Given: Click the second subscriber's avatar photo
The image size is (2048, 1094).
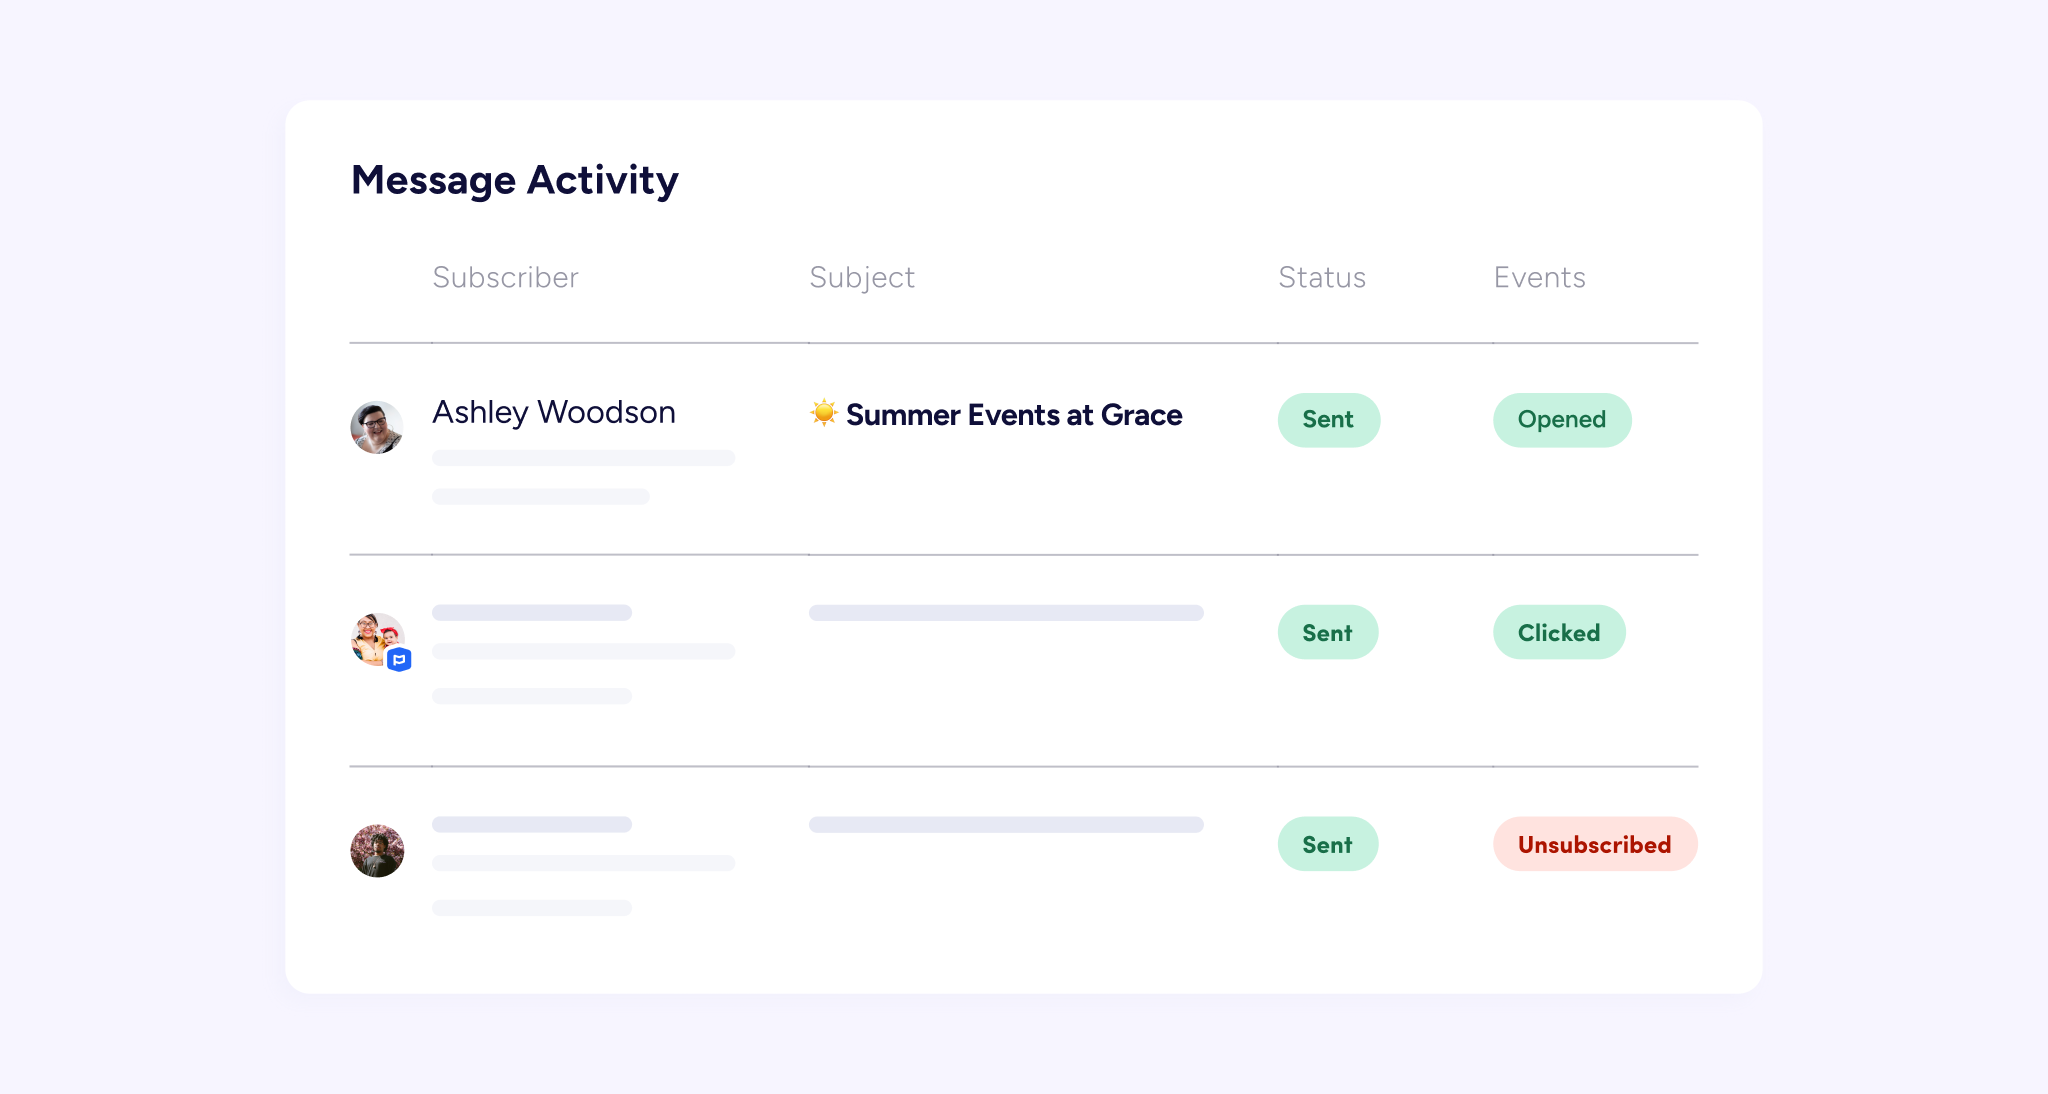Looking at the screenshot, I should tap(375, 637).
